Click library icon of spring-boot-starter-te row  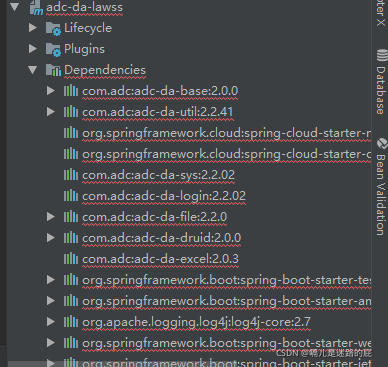pyautogui.click(x=71, y=280)
